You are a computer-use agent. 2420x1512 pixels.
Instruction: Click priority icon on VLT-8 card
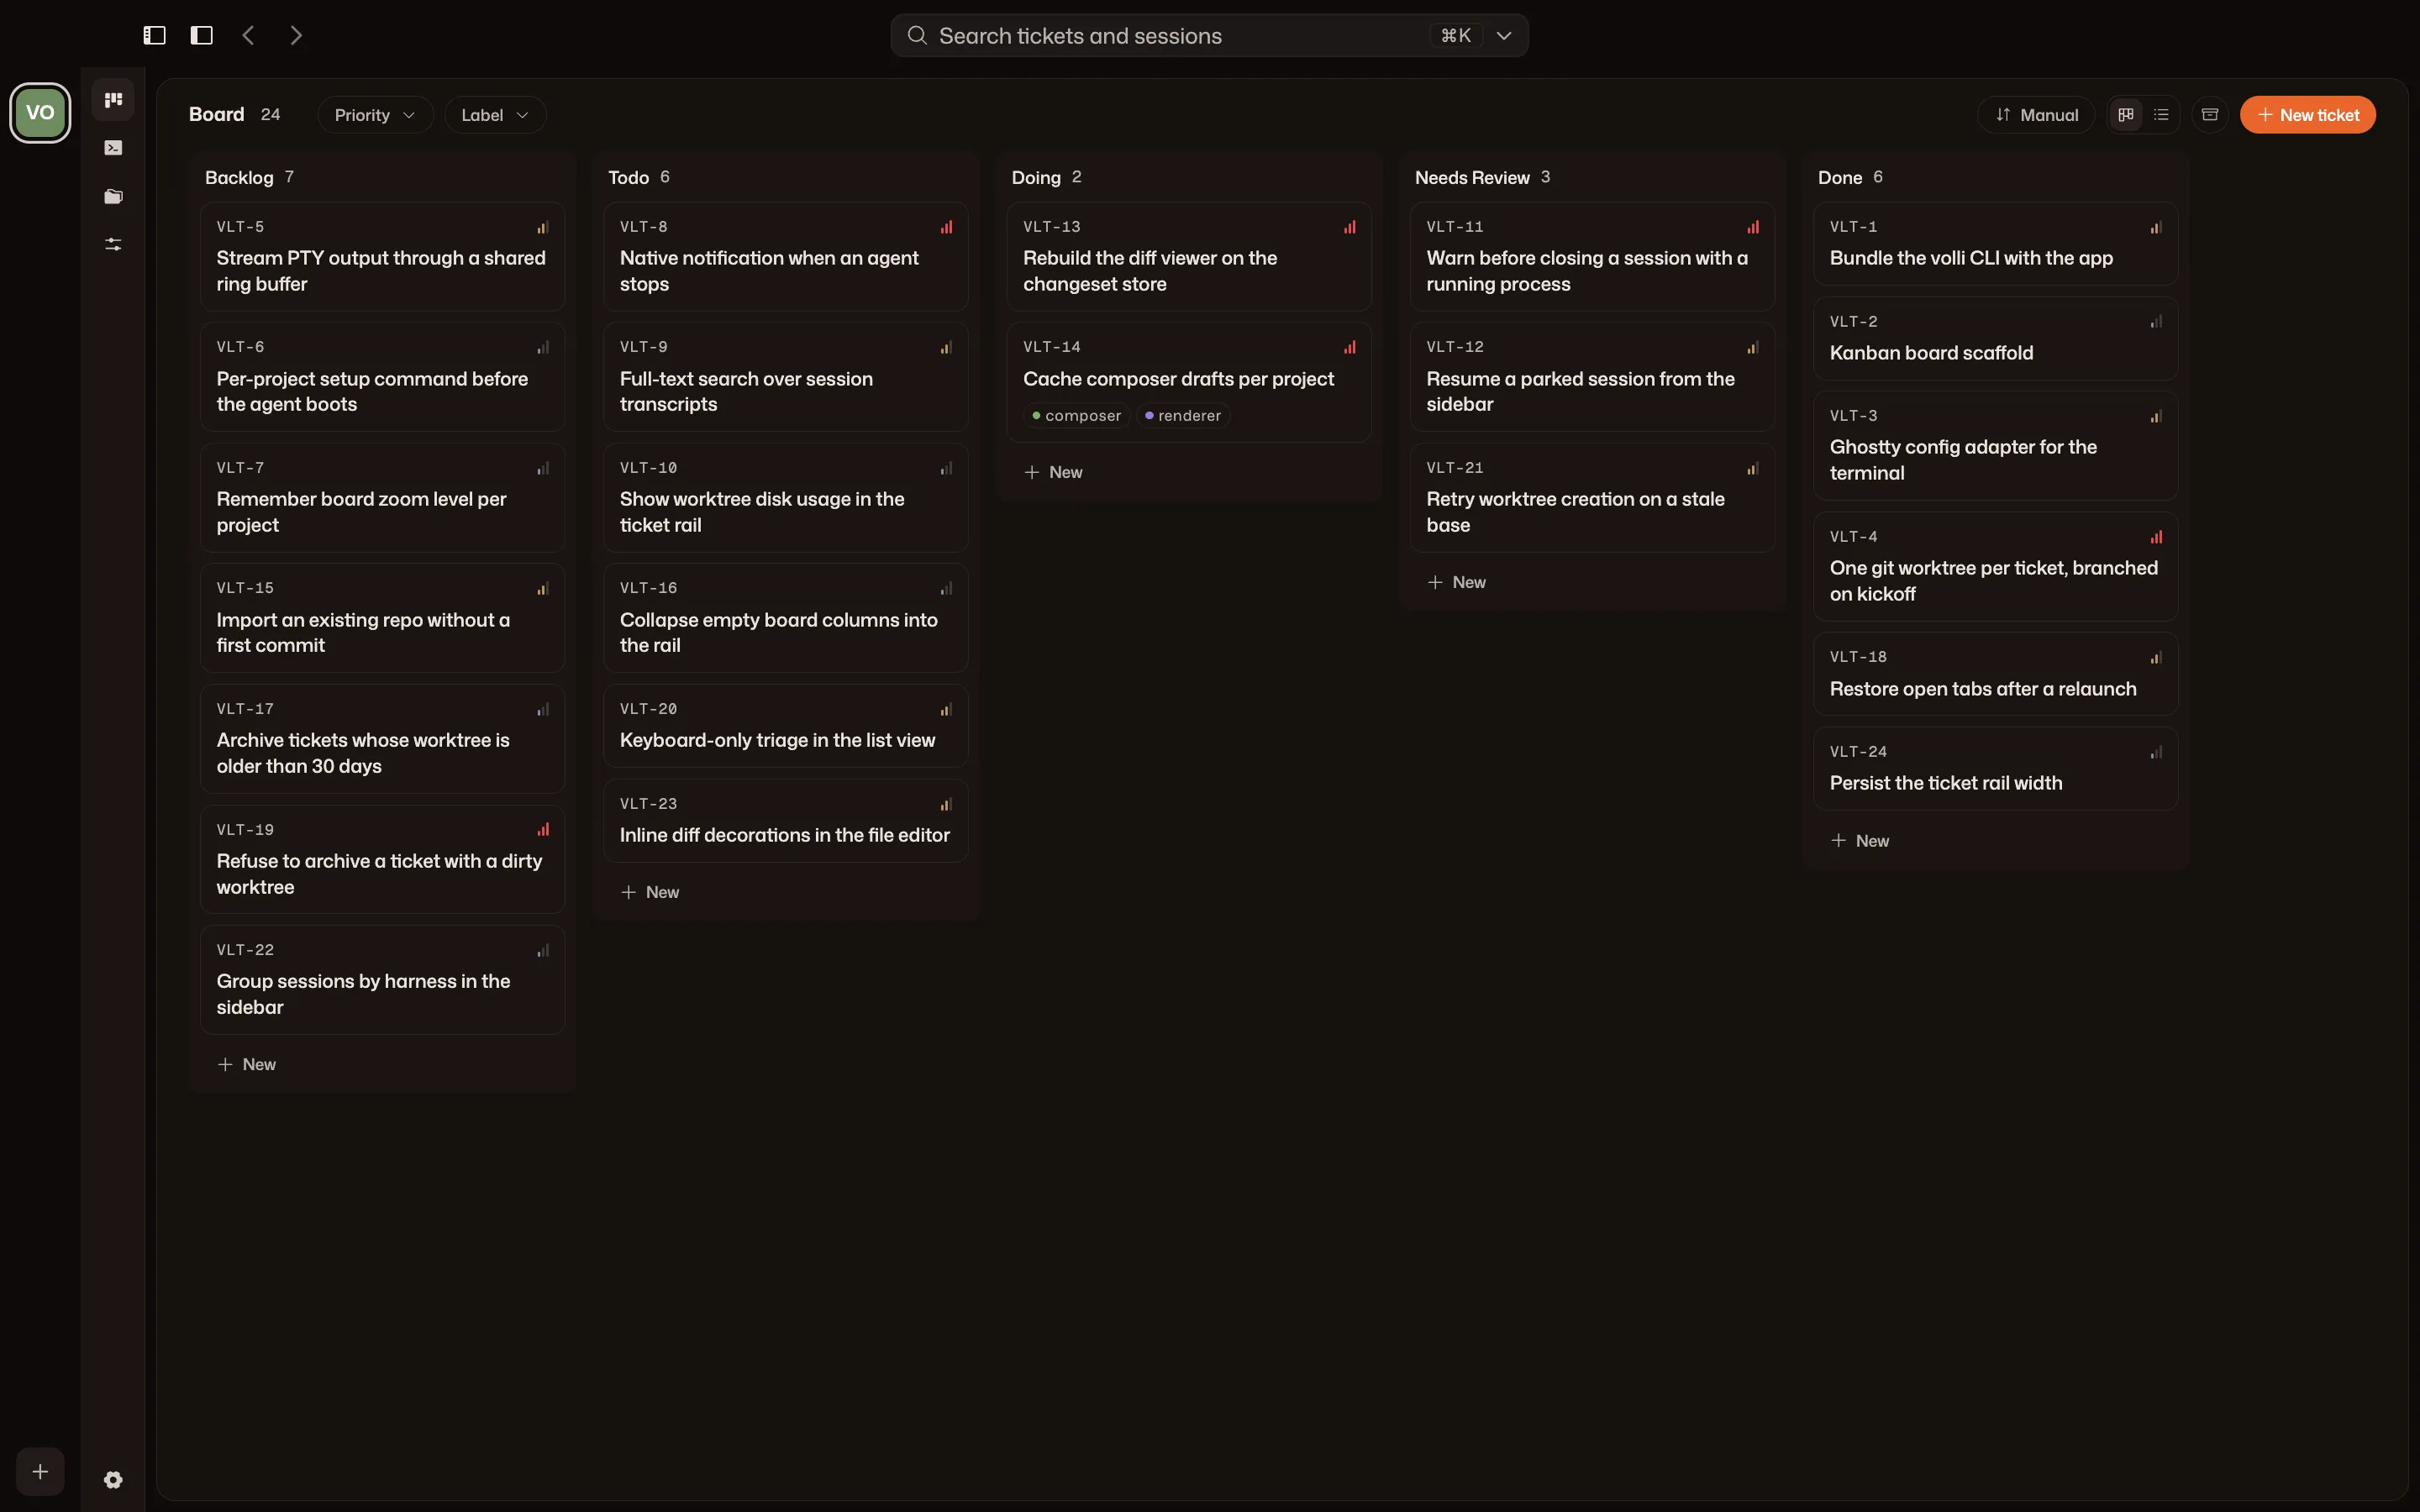[x=946, y=227]
